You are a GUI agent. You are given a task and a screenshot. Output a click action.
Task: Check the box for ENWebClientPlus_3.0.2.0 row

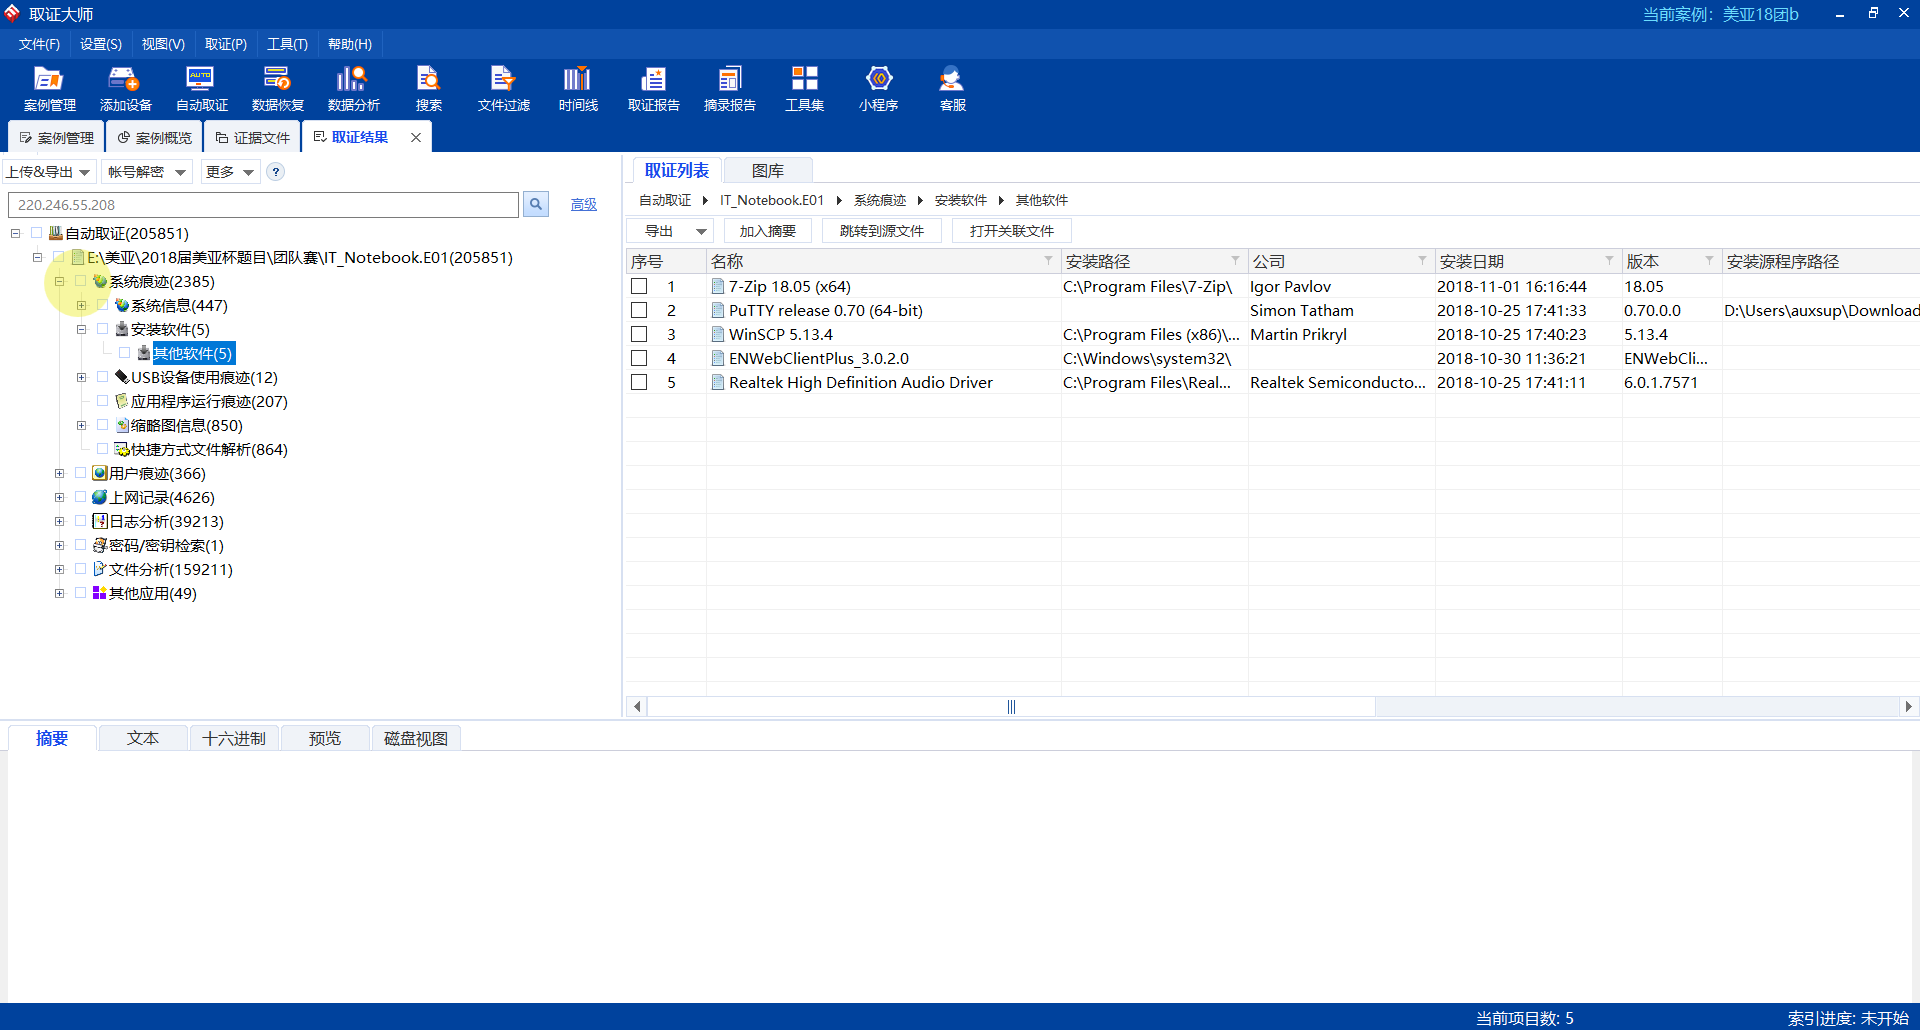(x=639, y=358)
